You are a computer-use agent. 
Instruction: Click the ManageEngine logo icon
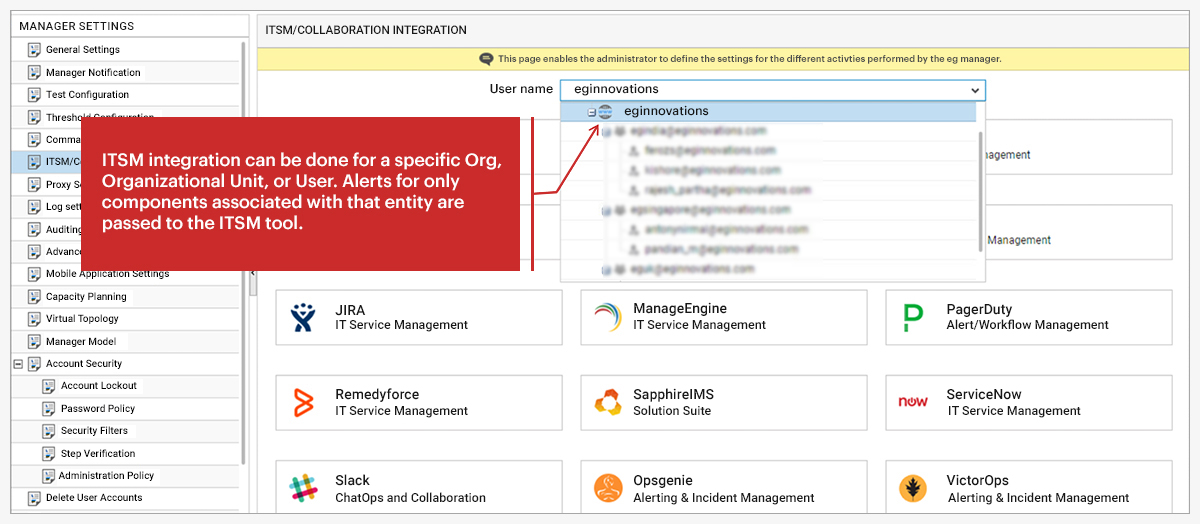(607, 317)
